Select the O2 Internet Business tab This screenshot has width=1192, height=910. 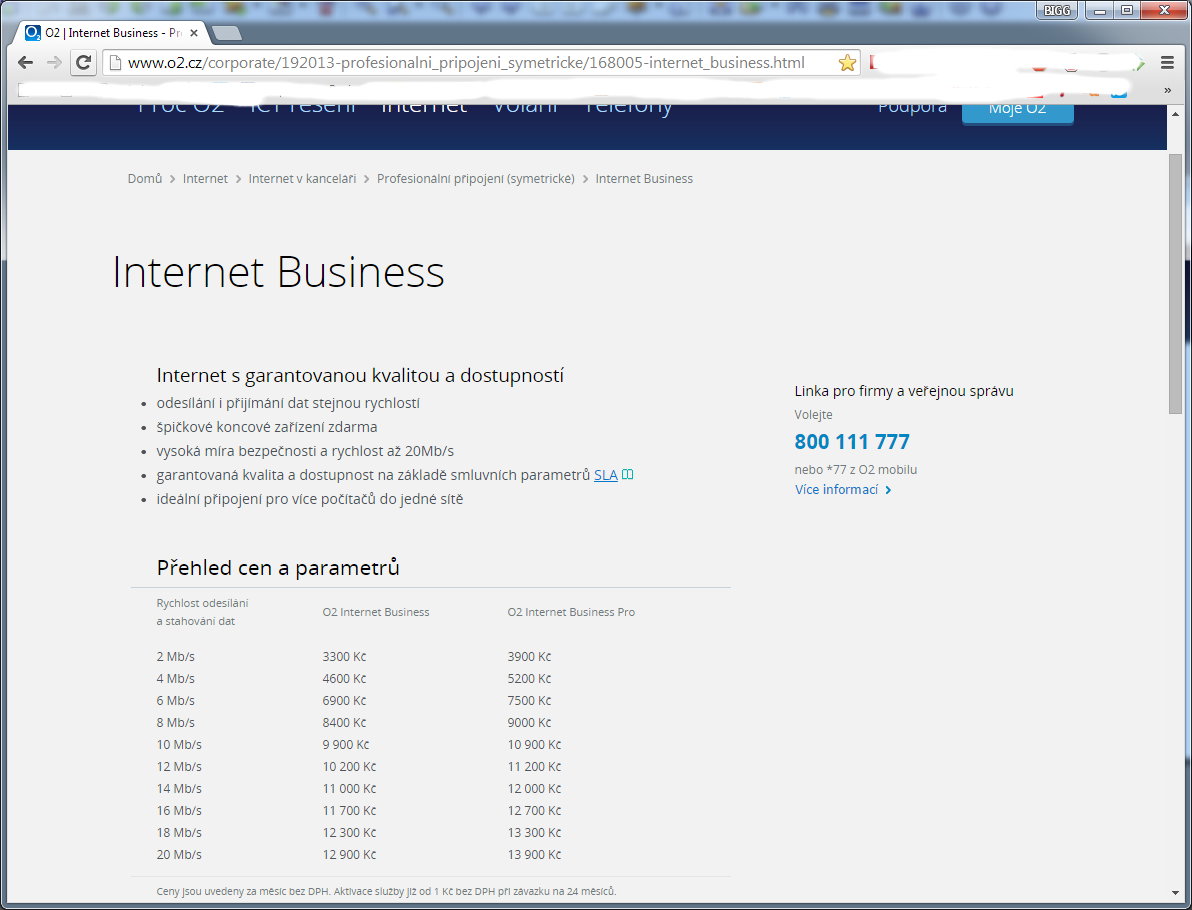[x=113, y=33]
